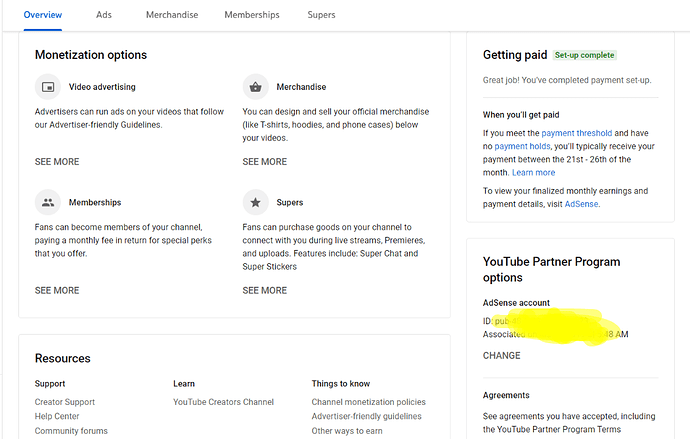Go to the Memberships tab
This screenshot has width=690, height=439.
click(252, 15)
